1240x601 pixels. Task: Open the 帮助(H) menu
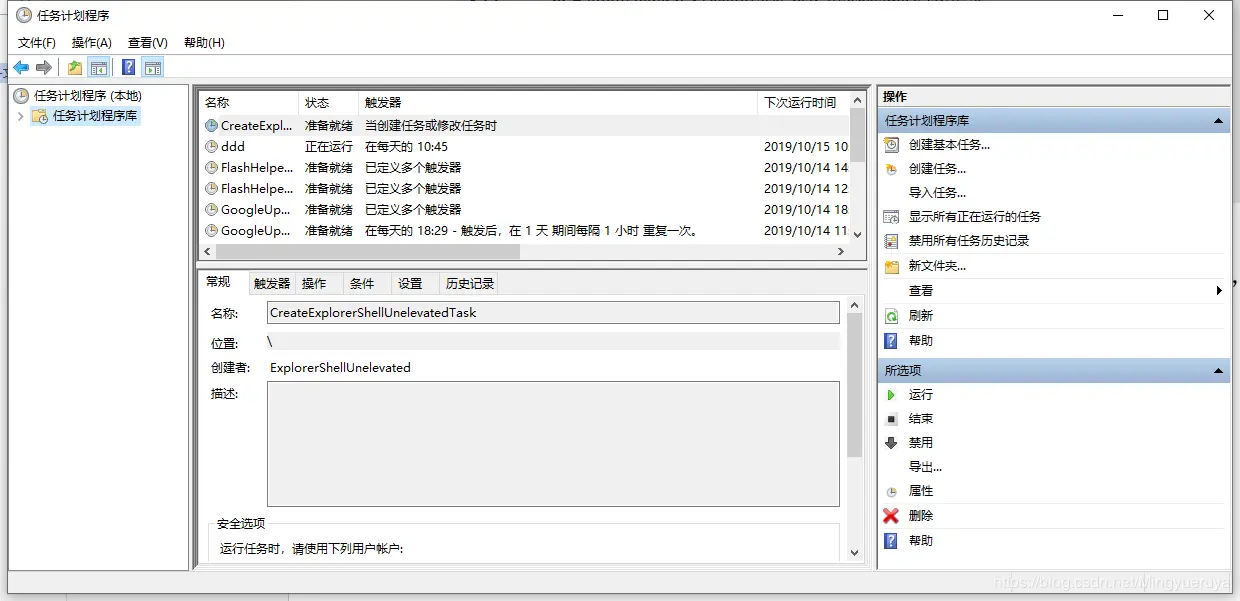(x=204, y=43)
